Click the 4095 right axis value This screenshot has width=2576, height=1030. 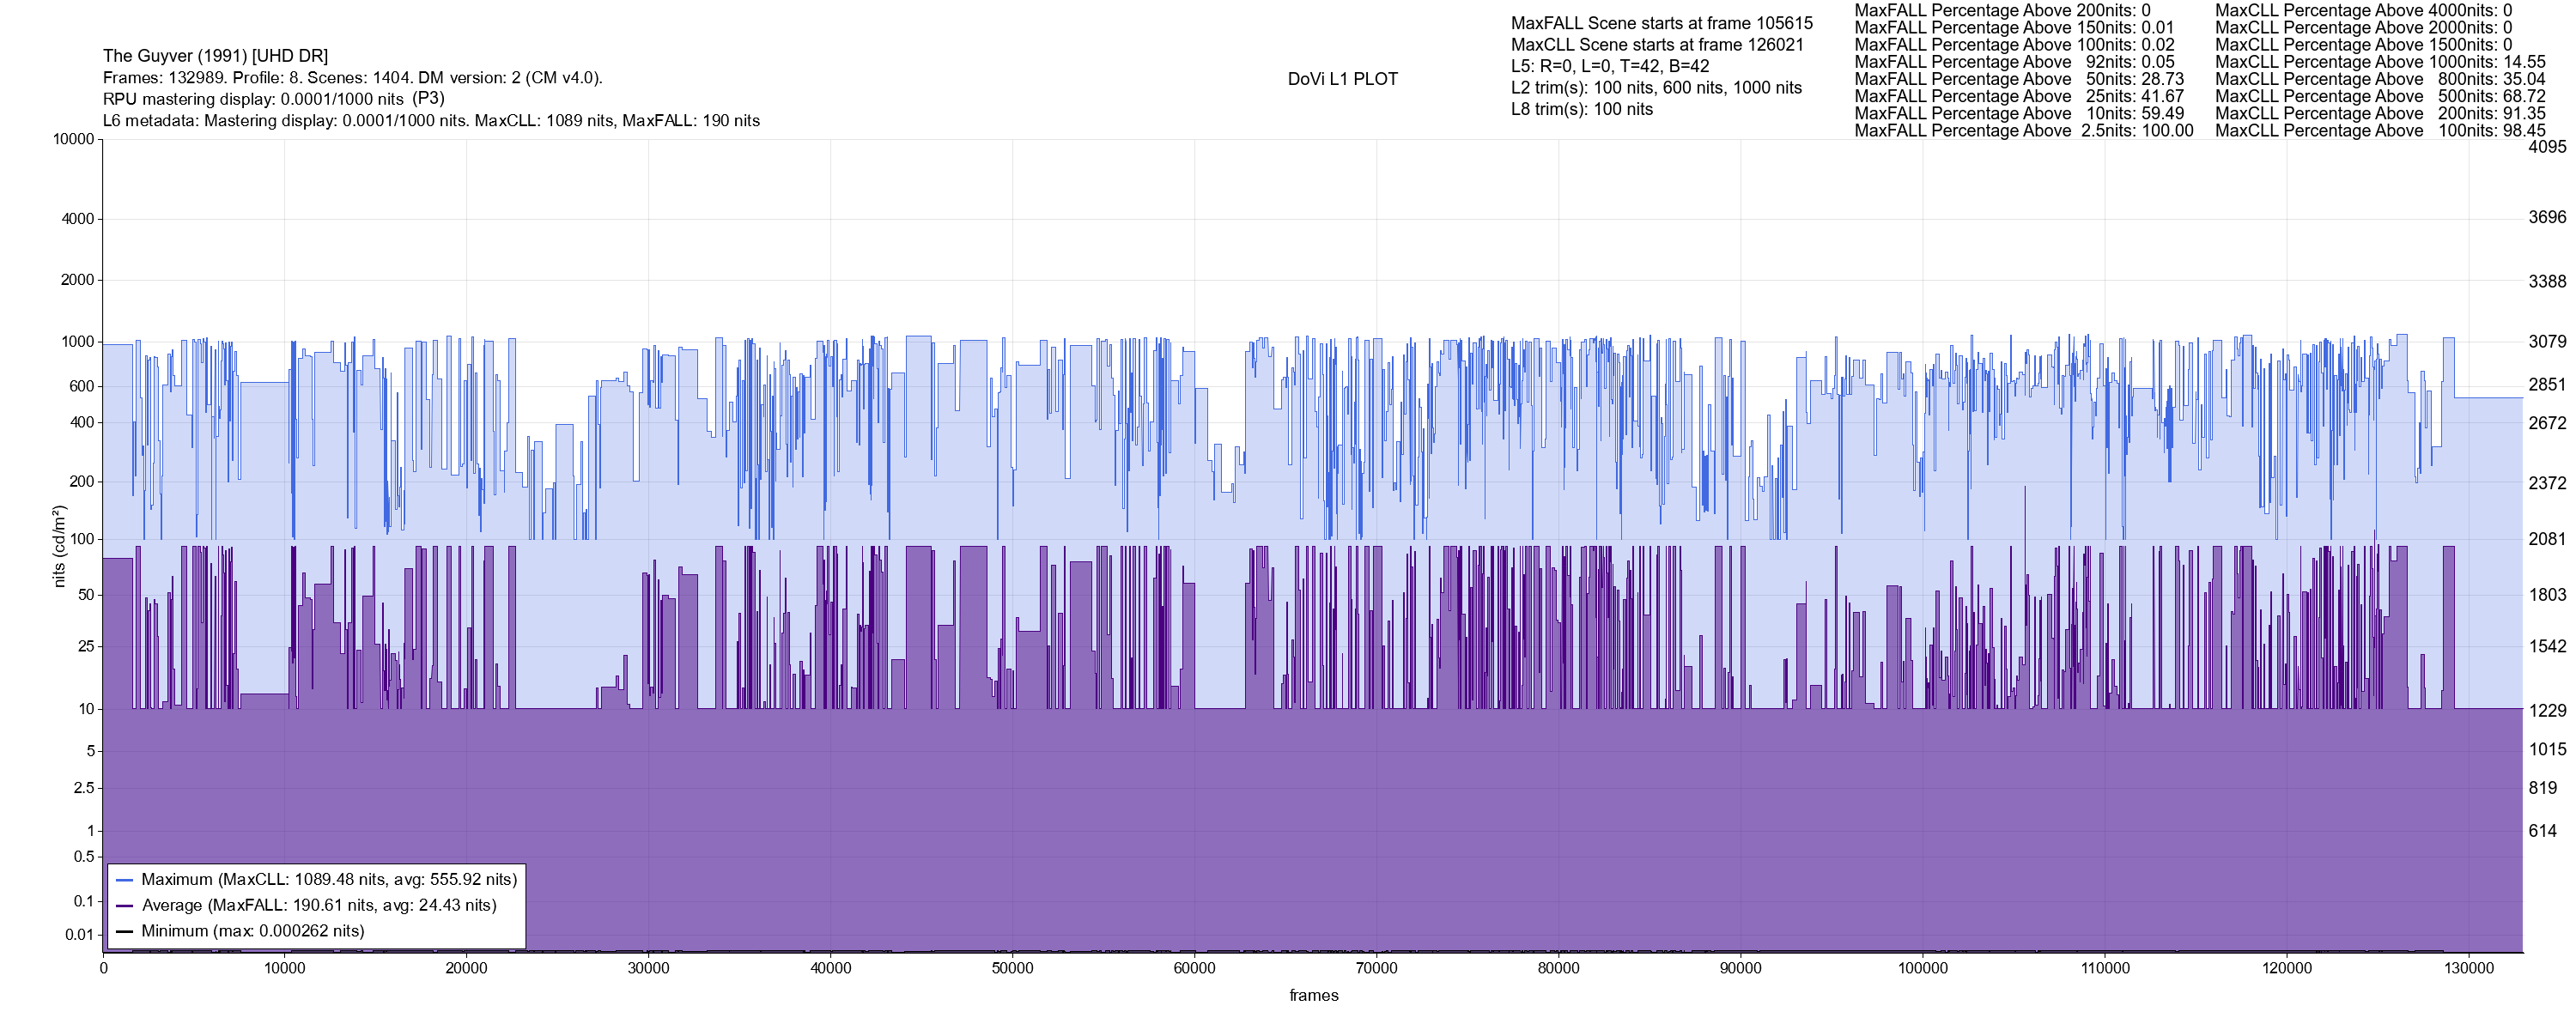pos(2547,146)
